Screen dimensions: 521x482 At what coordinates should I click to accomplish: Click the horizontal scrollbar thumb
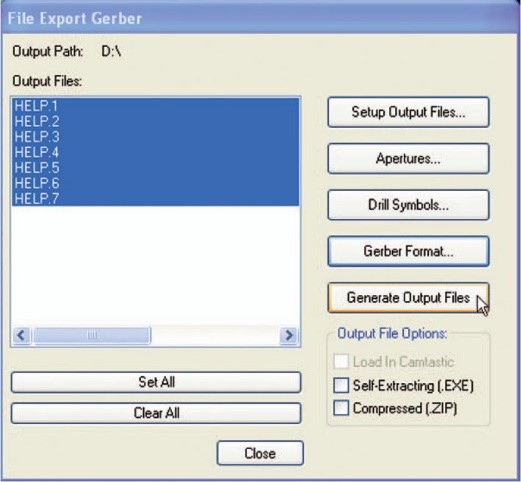[x=92, y=335]
